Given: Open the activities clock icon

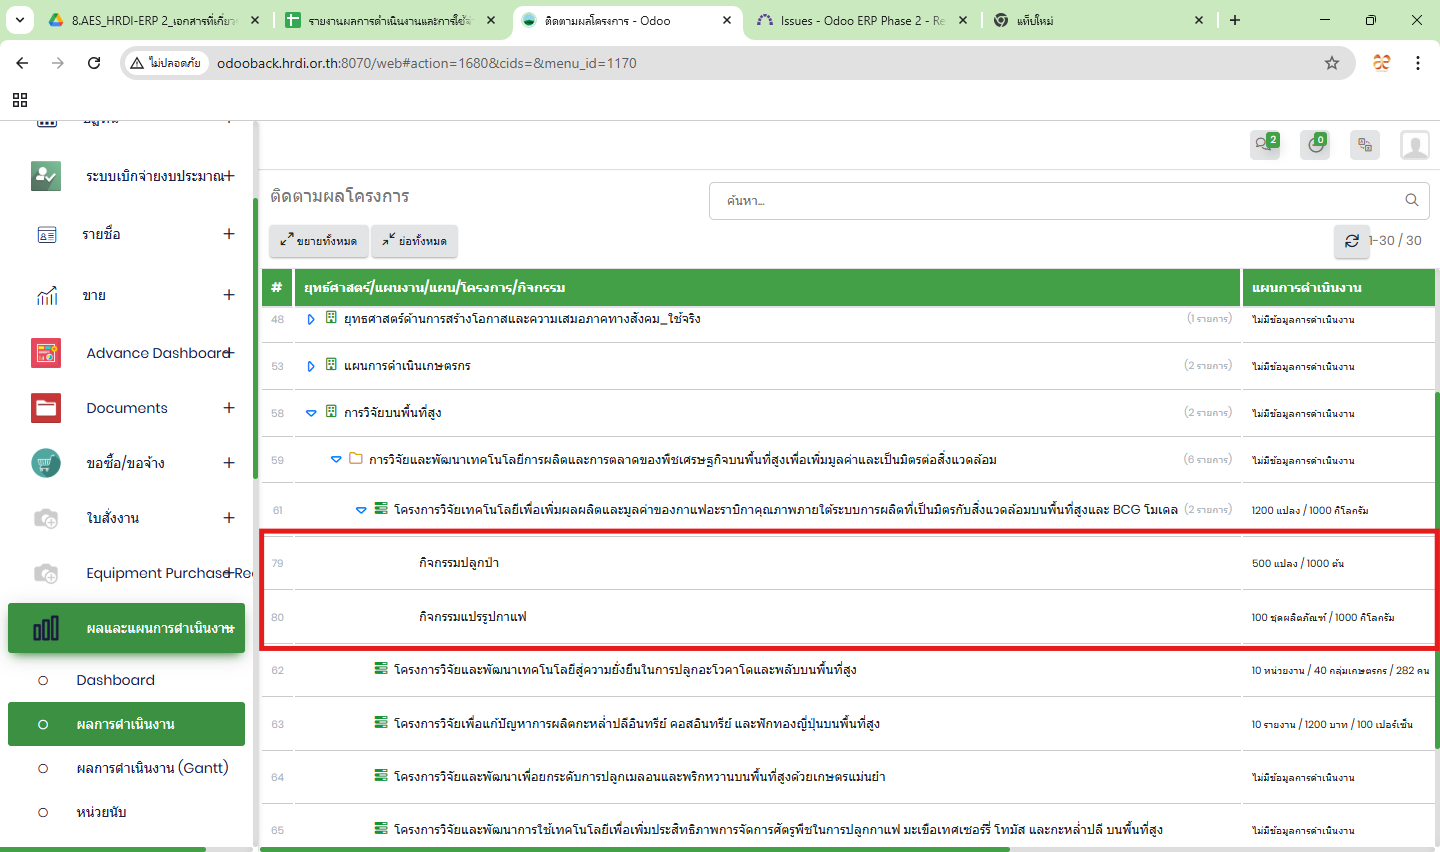Looking at the screenshot, I should pyautogui.click(x=1315, y=145).
